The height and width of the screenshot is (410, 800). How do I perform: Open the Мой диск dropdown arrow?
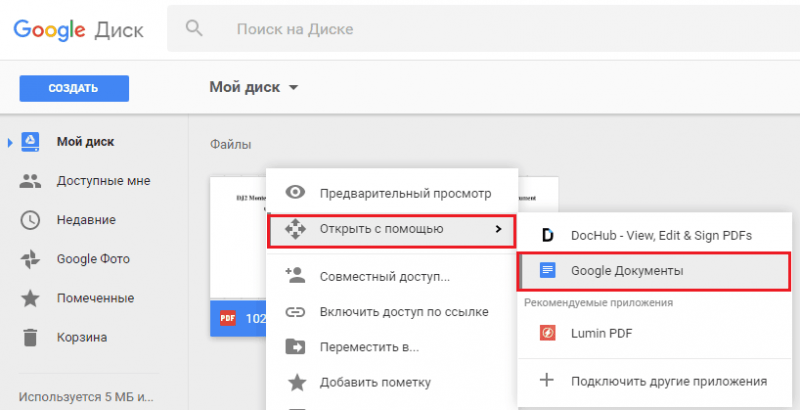[x=293, y=87]
